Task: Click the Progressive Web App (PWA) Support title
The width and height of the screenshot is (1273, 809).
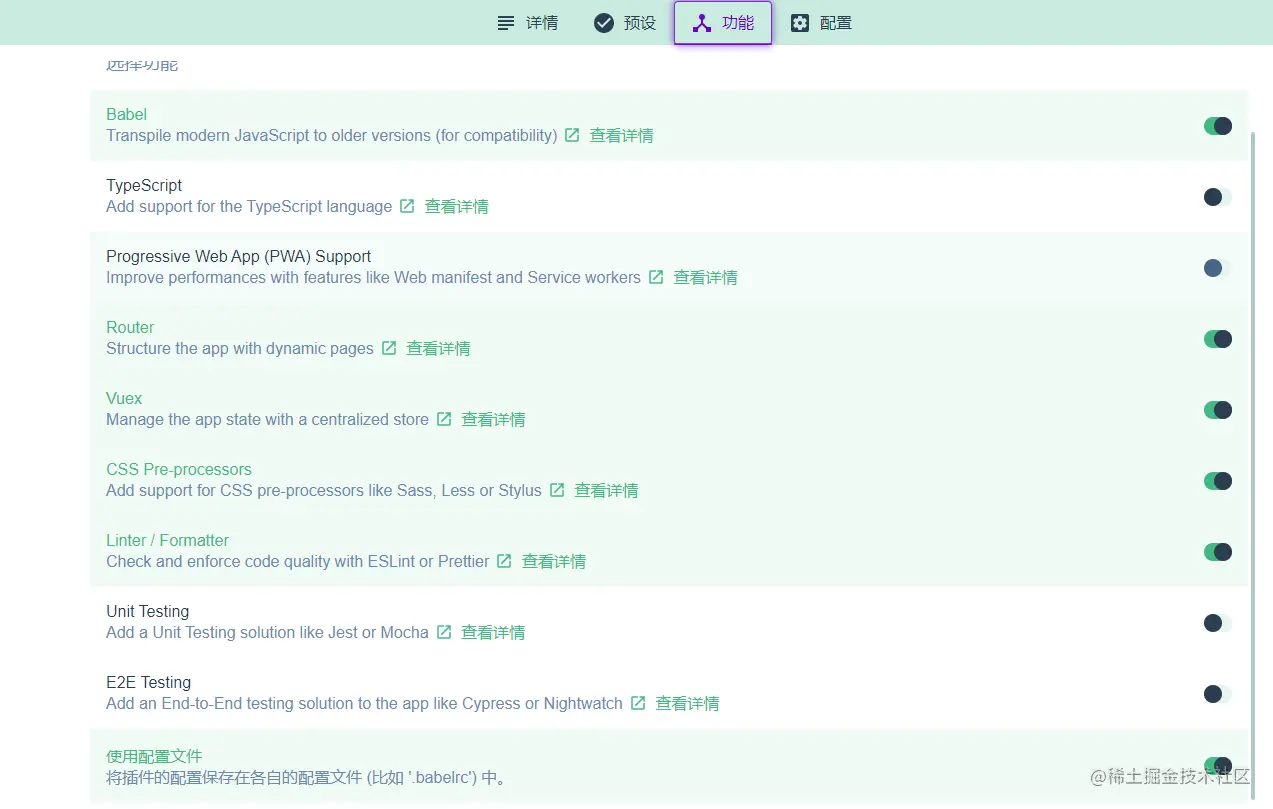Action: click(x=239, y=257)
